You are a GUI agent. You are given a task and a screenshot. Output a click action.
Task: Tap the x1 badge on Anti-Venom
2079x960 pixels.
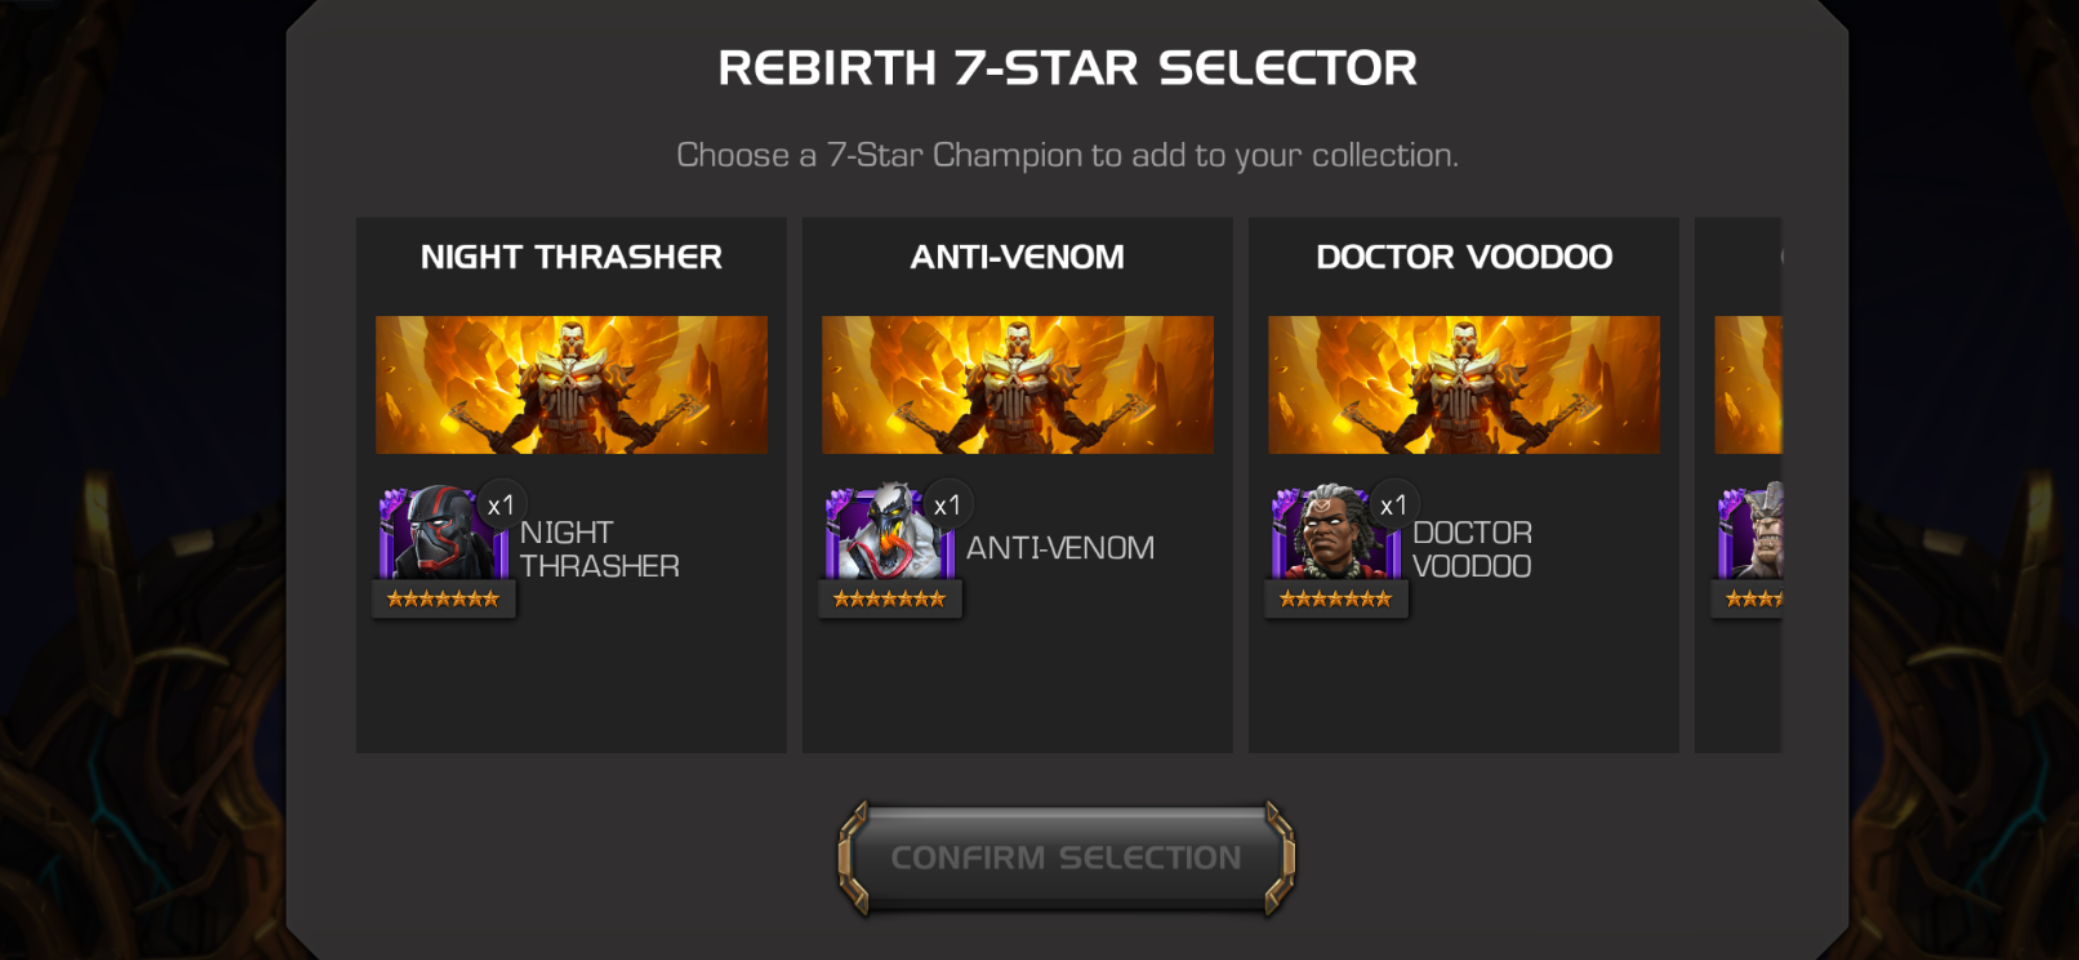tap(947, 505)
